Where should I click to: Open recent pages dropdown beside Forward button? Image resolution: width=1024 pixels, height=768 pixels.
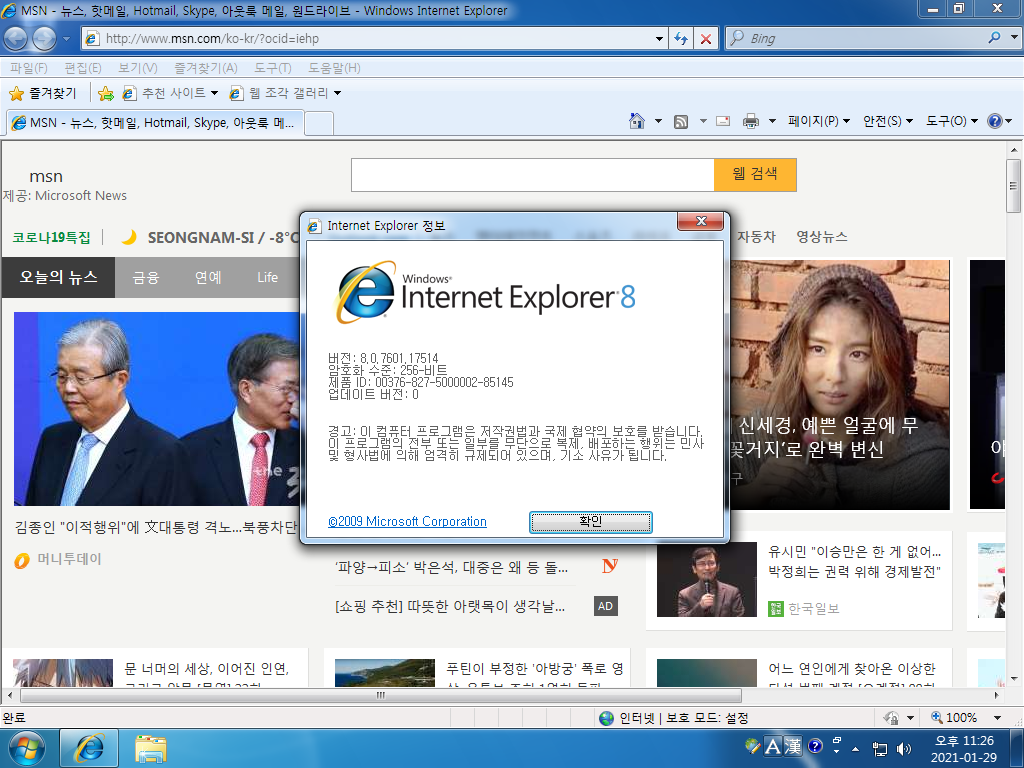click(x=66, y=39)
